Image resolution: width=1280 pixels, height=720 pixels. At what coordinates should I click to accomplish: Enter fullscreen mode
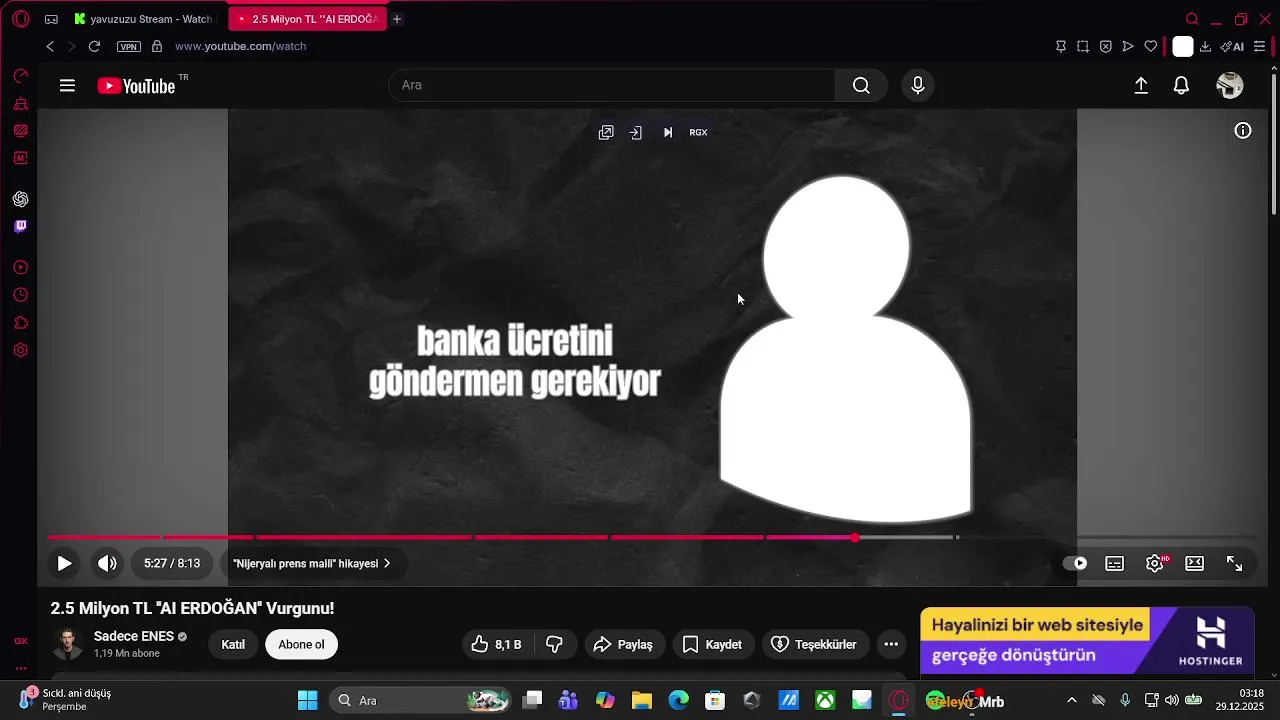1235,563
